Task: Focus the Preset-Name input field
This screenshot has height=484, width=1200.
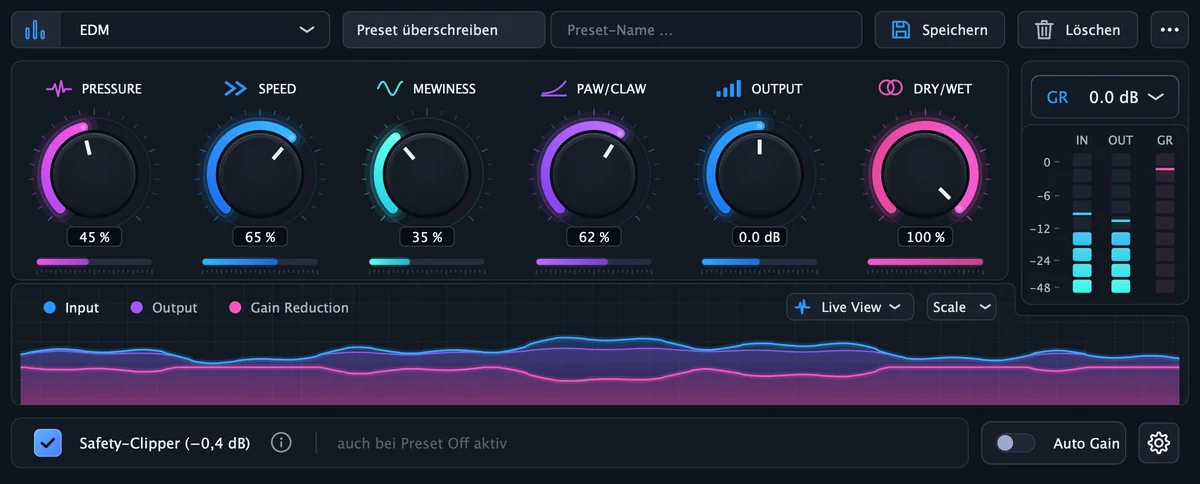Action: (x=706, y=30)
